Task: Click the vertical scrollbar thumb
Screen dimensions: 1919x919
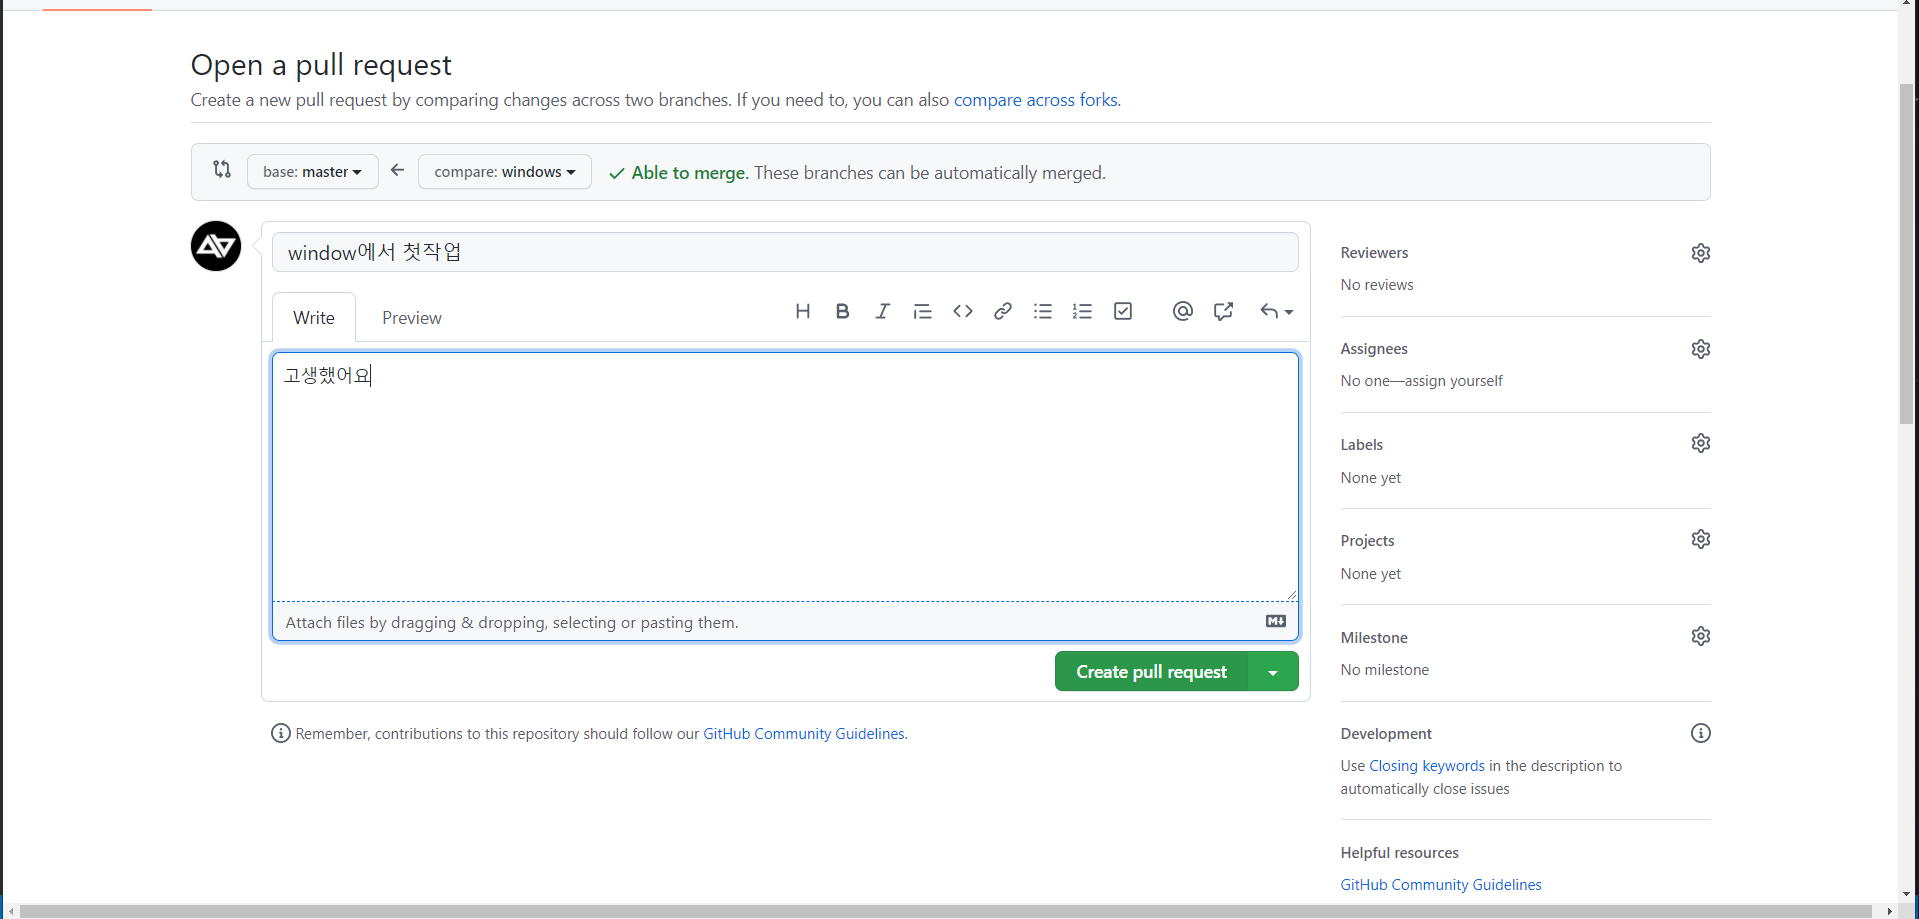Action: click(1906, 254)
